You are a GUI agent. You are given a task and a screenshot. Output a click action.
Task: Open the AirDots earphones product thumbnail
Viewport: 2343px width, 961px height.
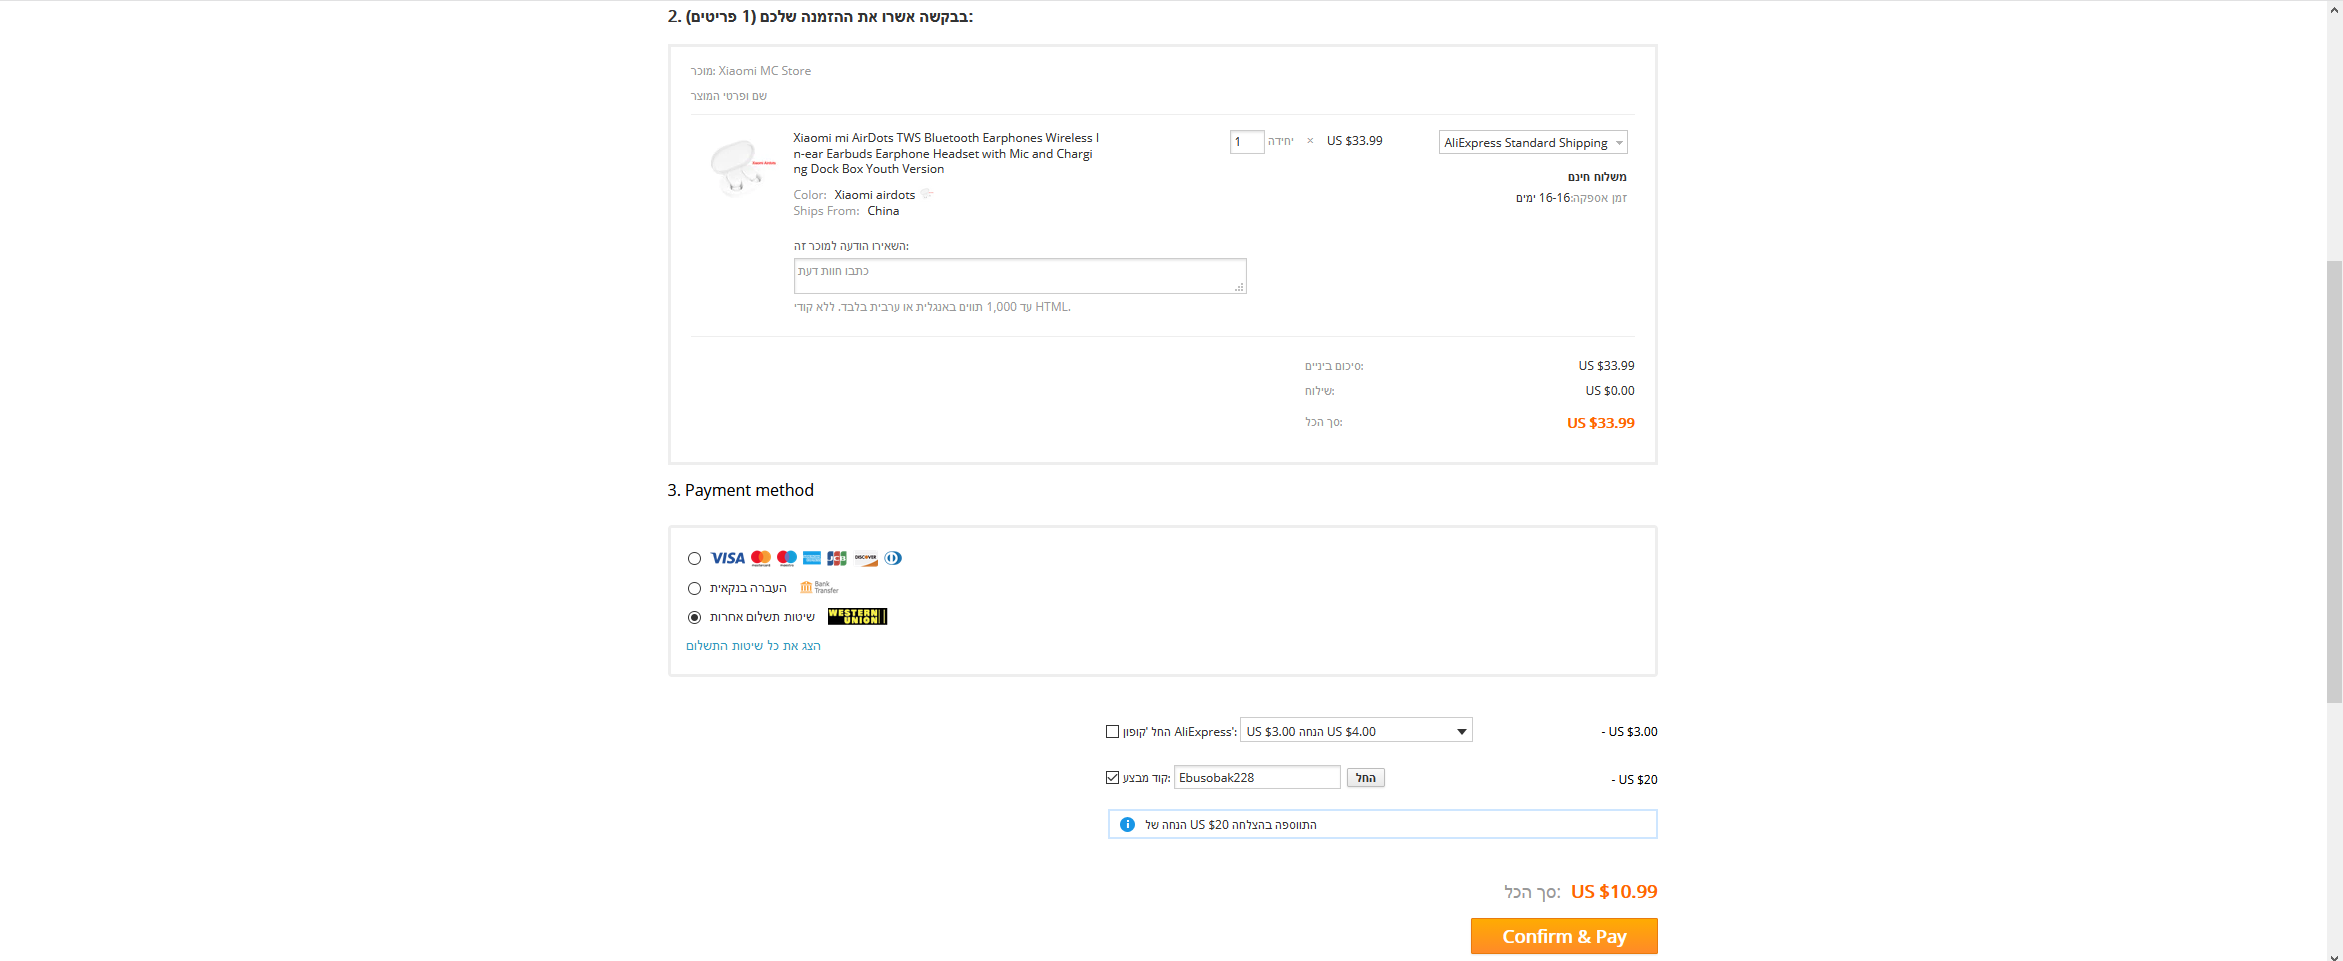(x=739, y=168)
